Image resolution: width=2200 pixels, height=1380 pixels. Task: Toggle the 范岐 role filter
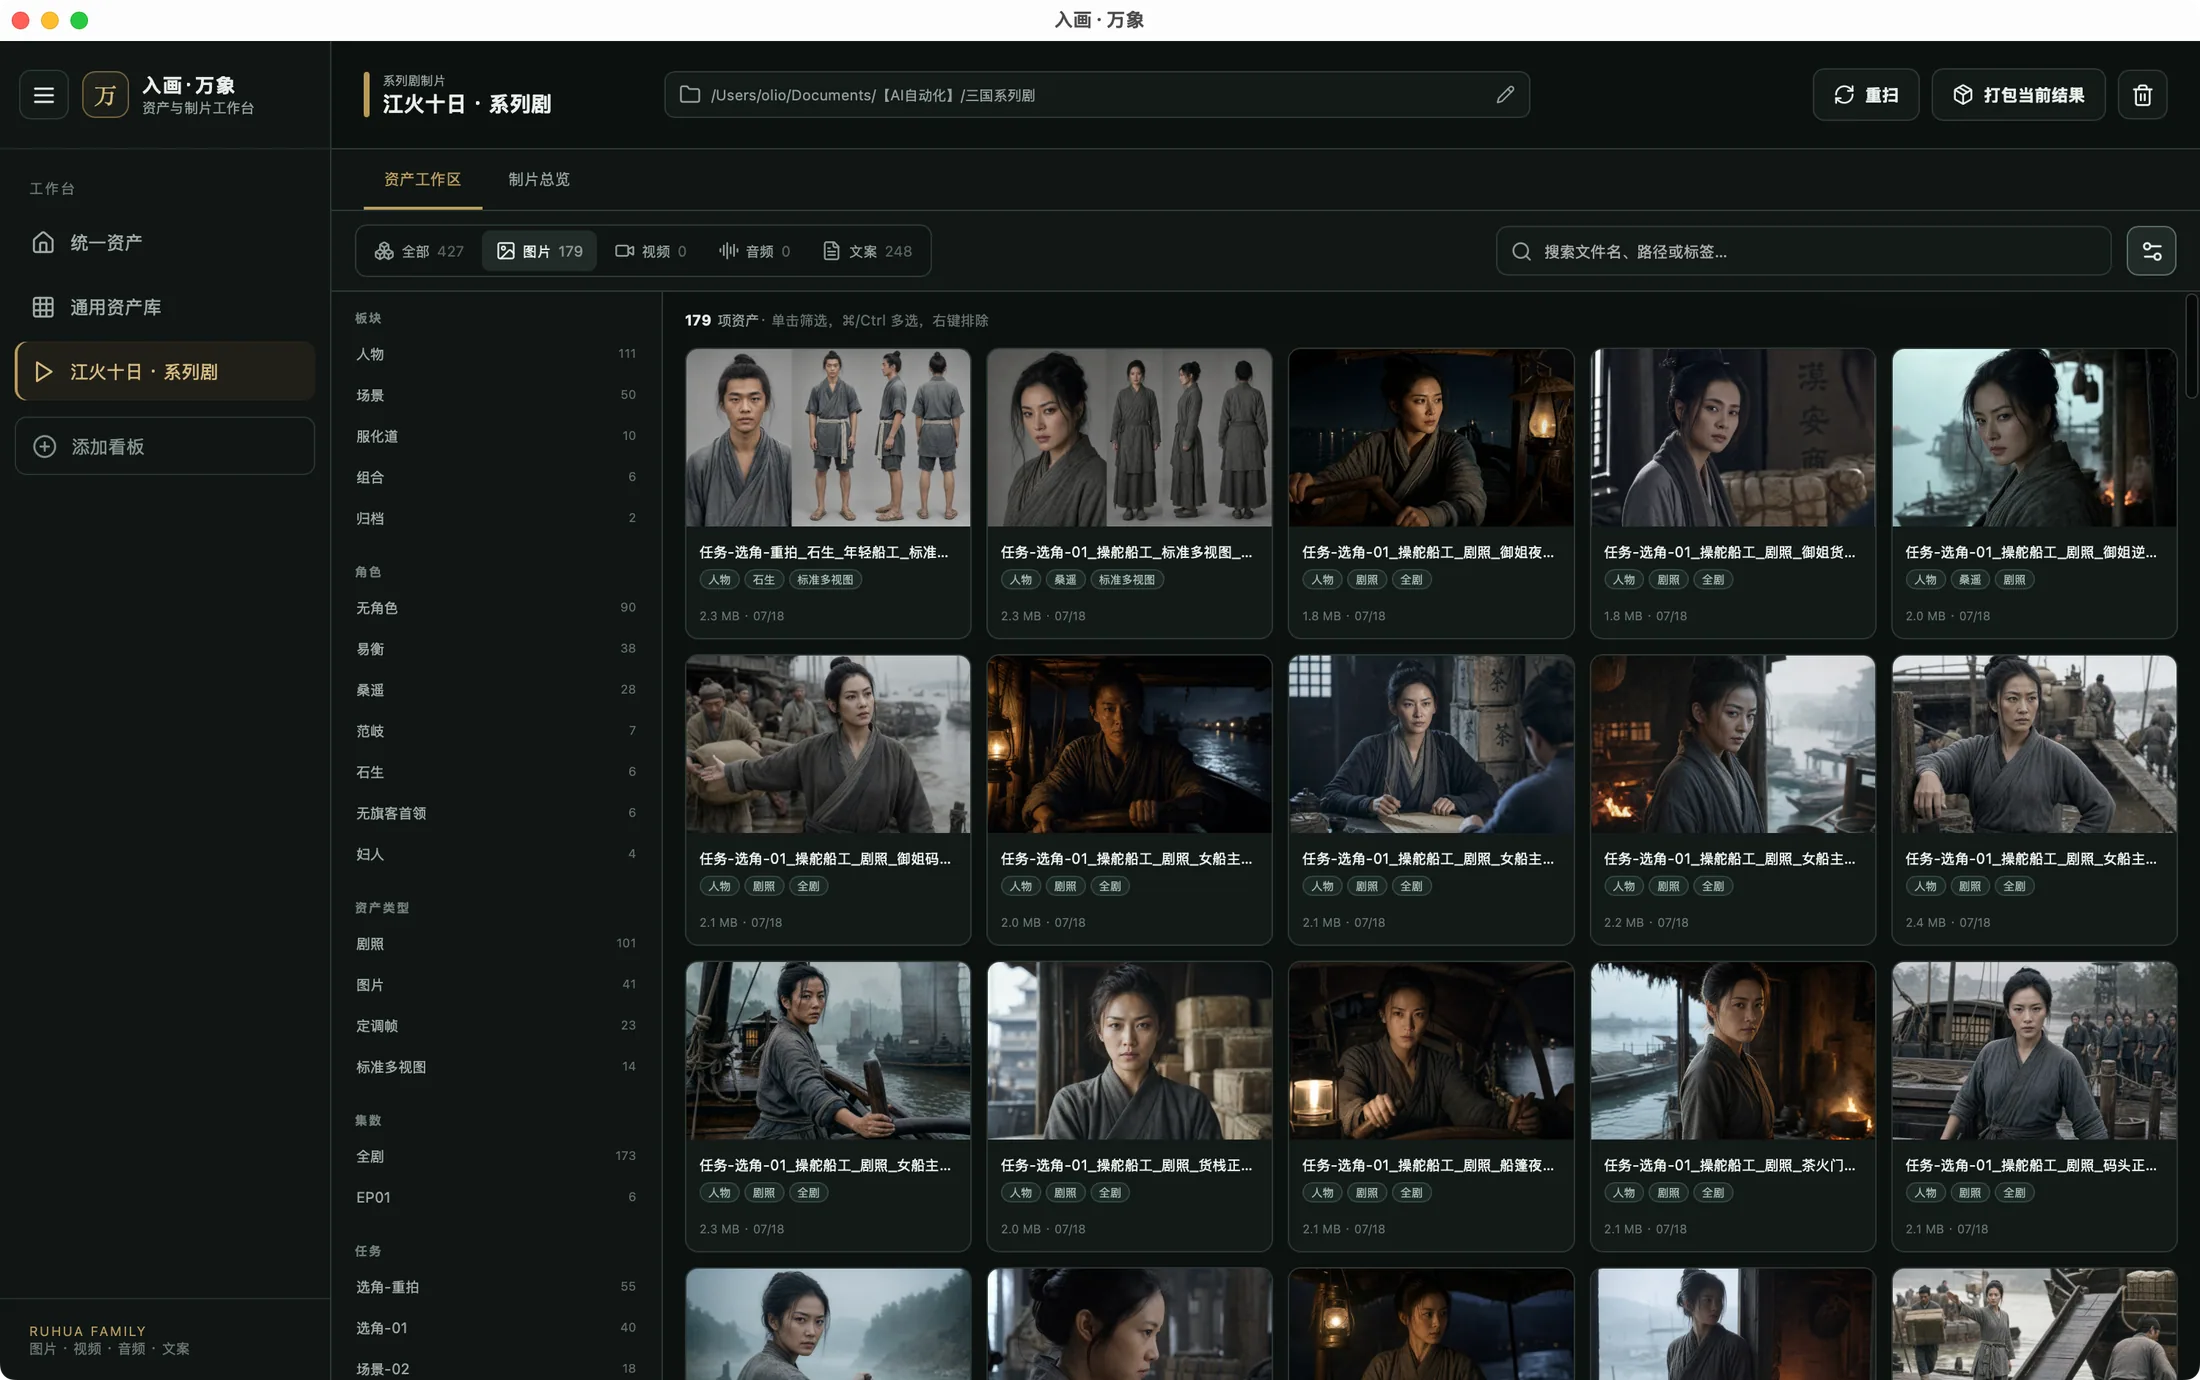pyautogui.click(x=496, y=731)
